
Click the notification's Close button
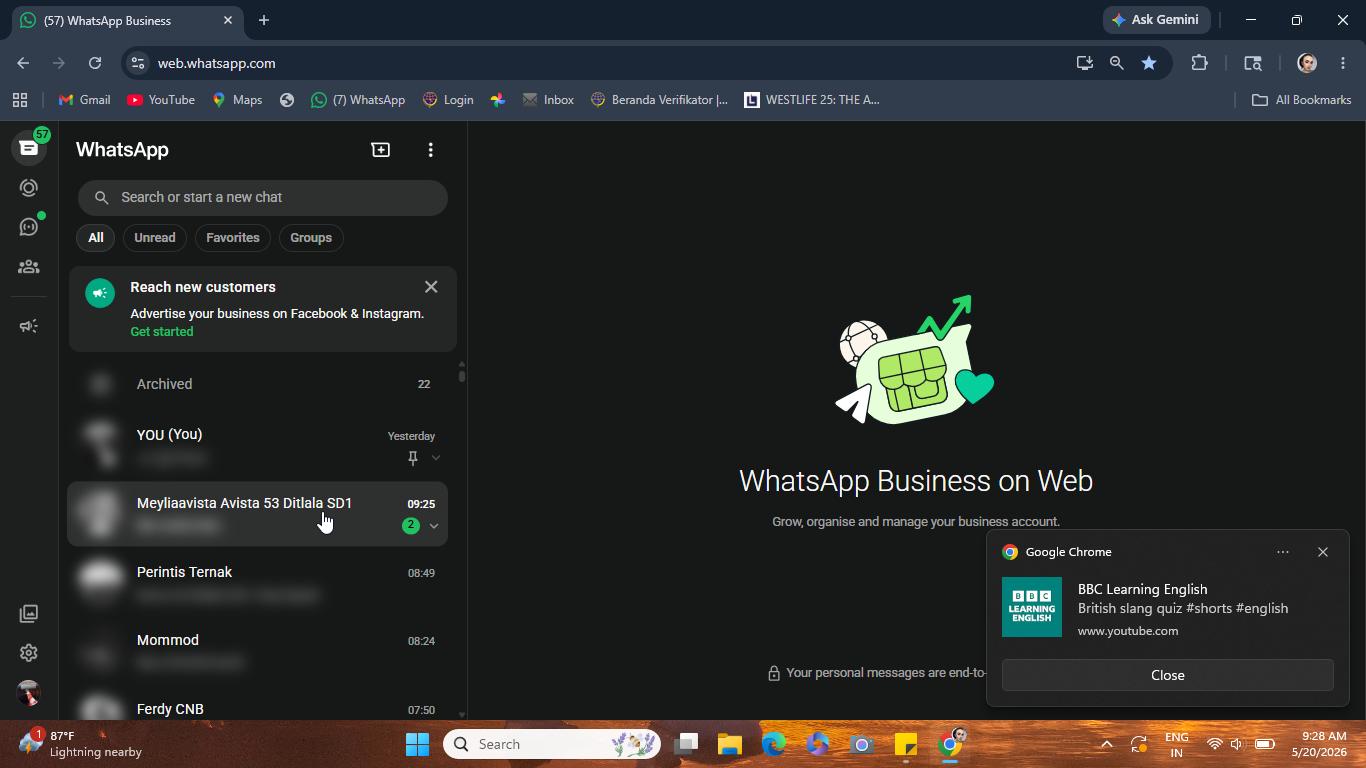tap(1168, 675)
